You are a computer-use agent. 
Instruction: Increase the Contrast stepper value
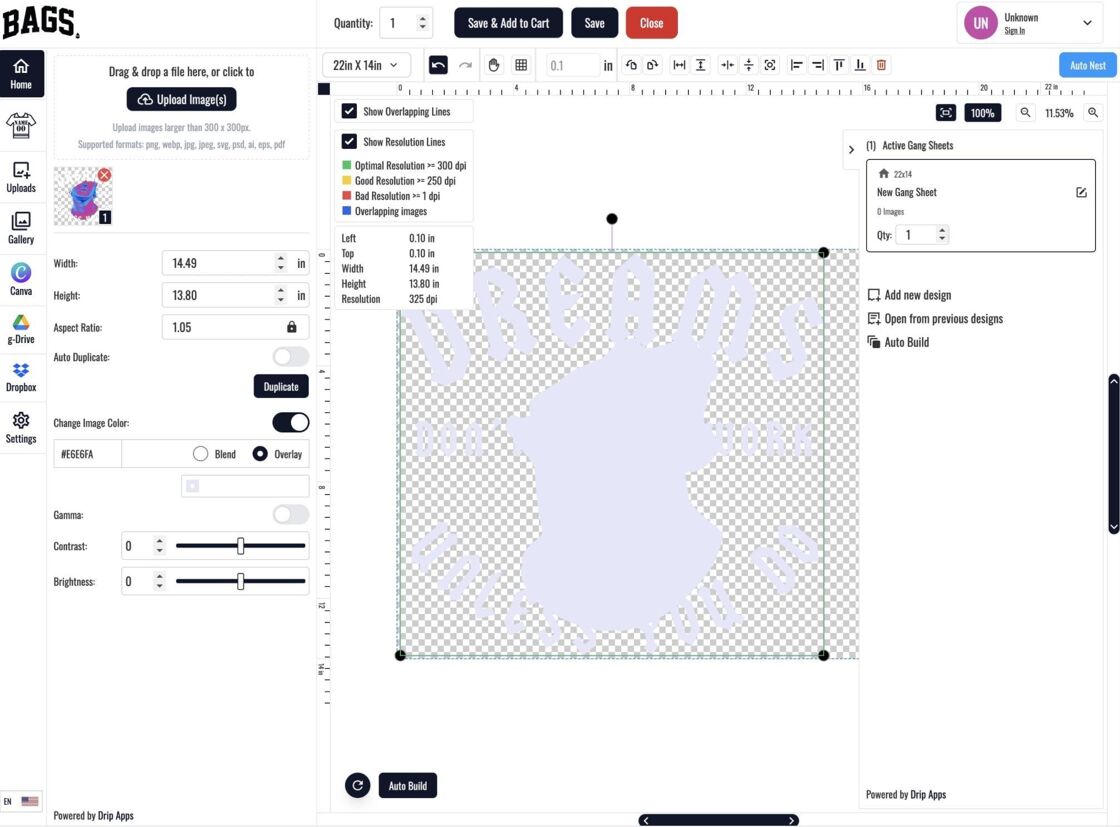click(x=159, y=541)
